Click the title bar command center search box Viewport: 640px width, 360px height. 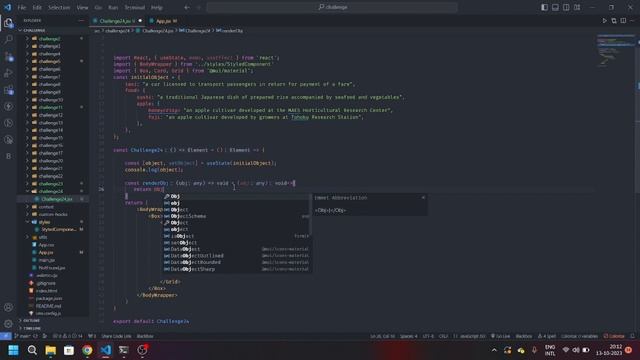point(332,7)
